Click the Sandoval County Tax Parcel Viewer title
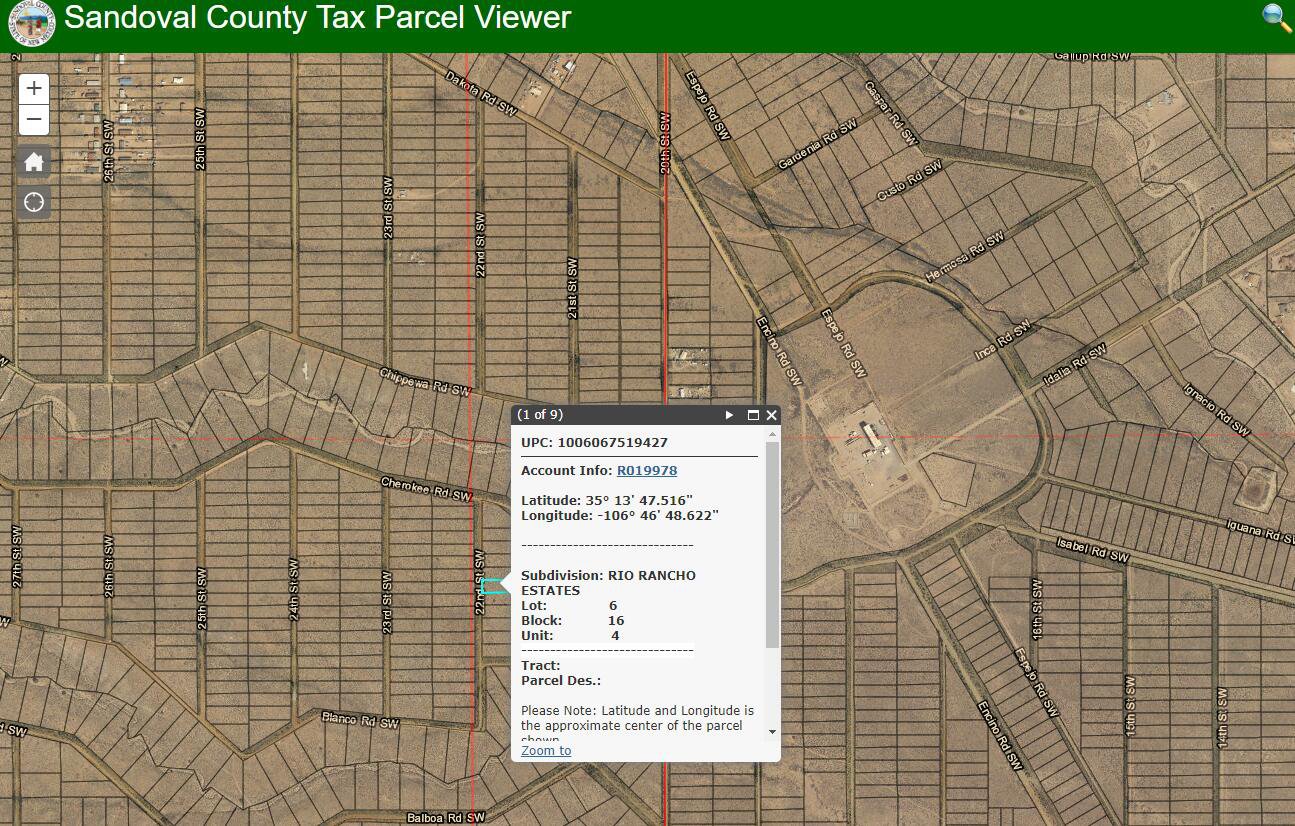This screenshot has height=826, width=1295. [x=318, y=18]
